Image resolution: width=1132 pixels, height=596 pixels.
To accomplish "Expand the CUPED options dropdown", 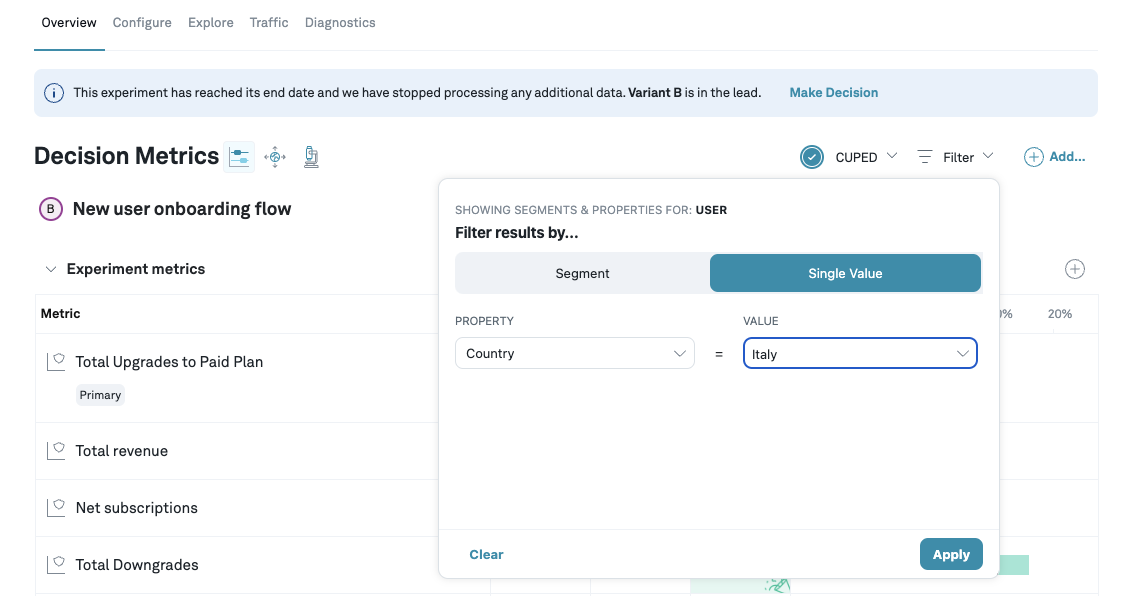I will (891, 157).
